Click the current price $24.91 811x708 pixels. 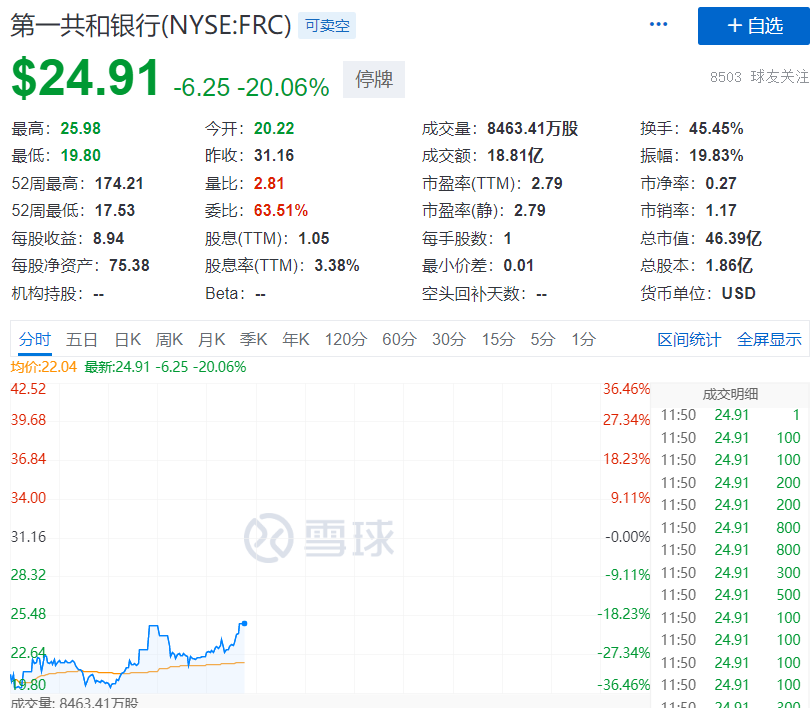click(85, 78)
